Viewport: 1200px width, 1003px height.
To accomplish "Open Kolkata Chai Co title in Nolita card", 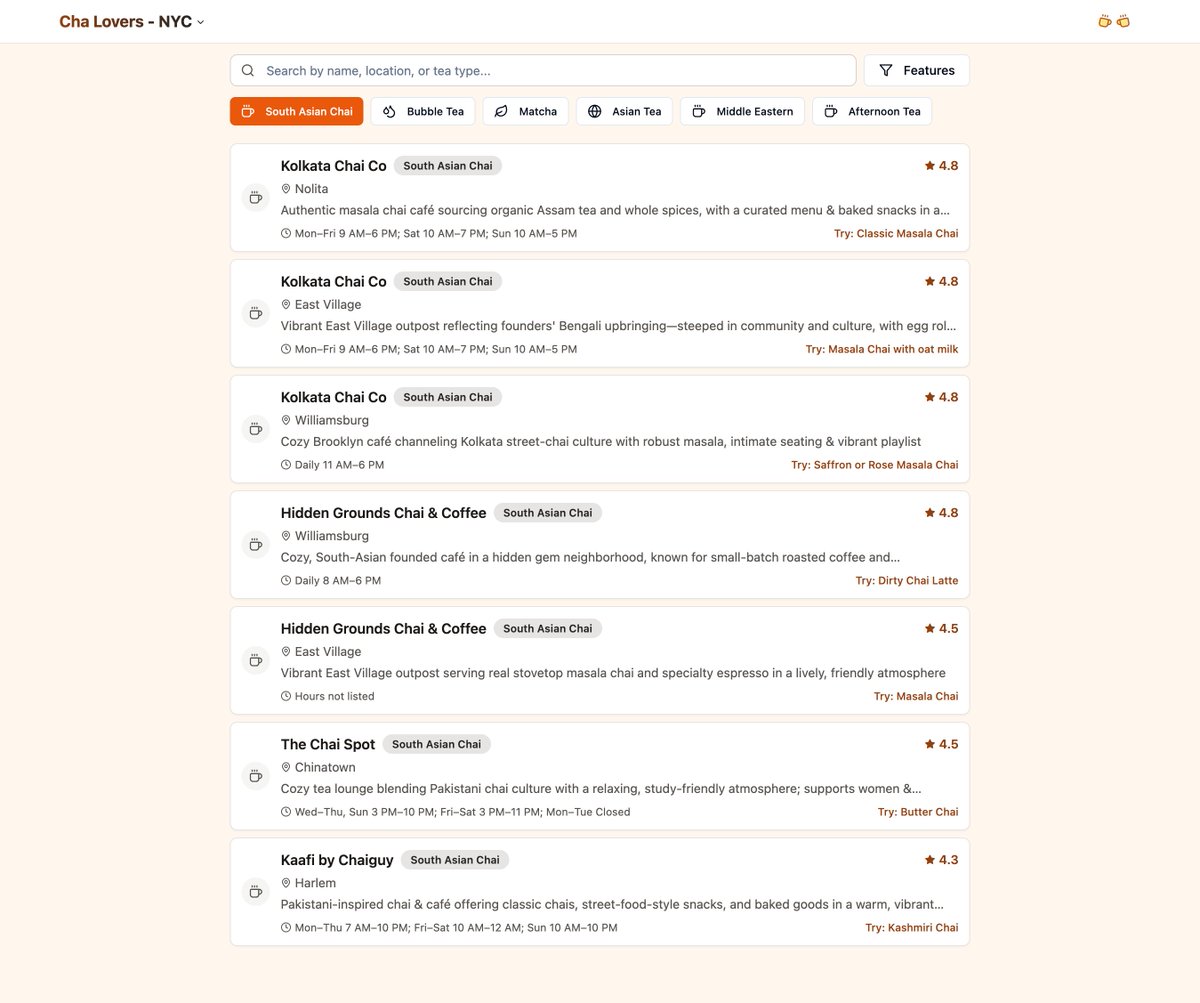I will (x=333, y=166).
